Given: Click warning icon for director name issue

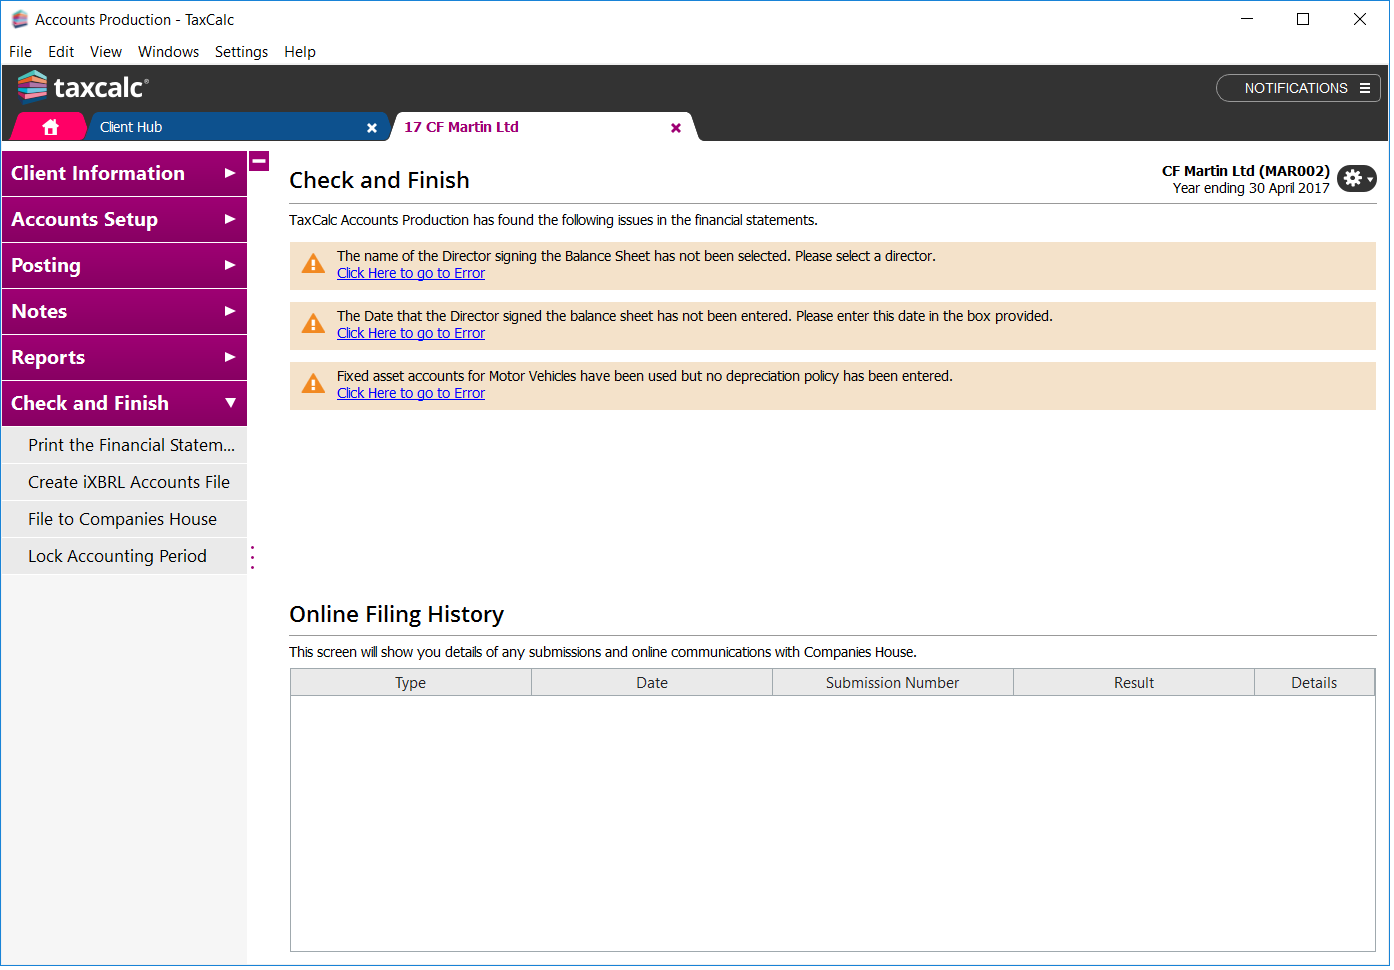Looking at the screenshot, I should (x=313, y=264).
